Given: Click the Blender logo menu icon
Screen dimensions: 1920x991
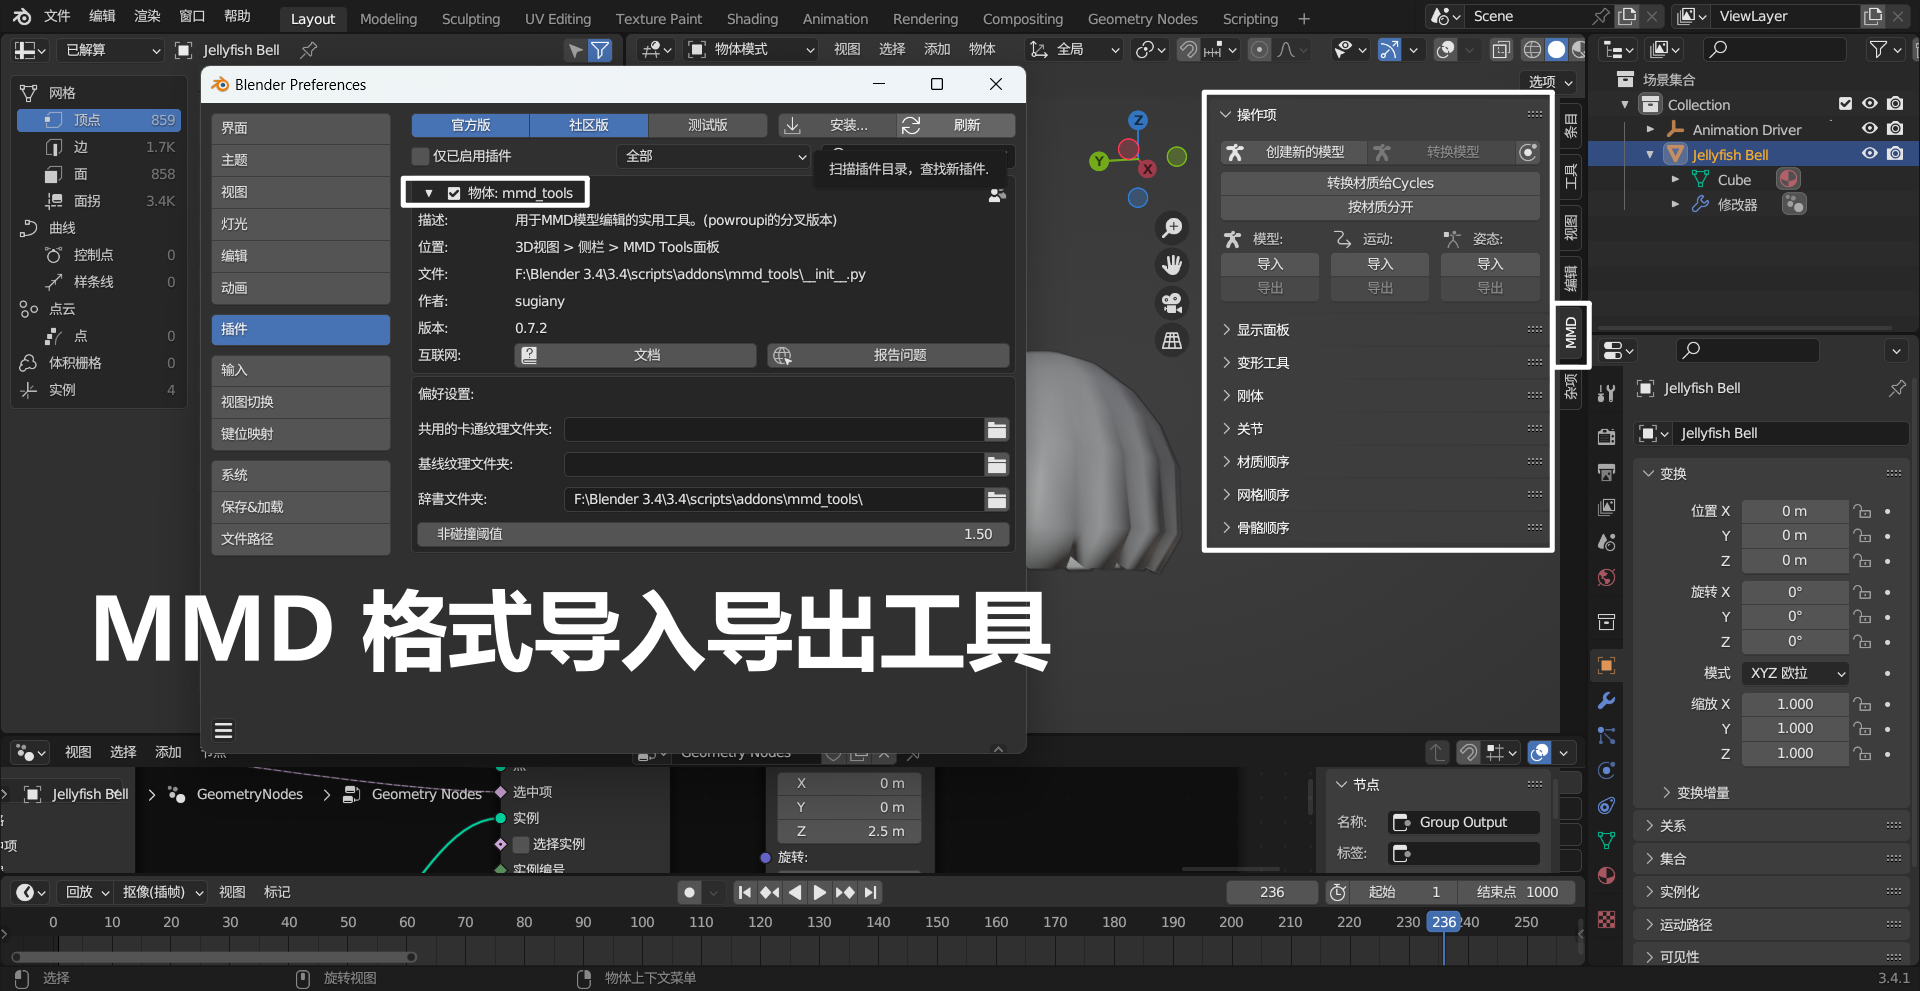Looking at the screenshot, I should point(21,17).
